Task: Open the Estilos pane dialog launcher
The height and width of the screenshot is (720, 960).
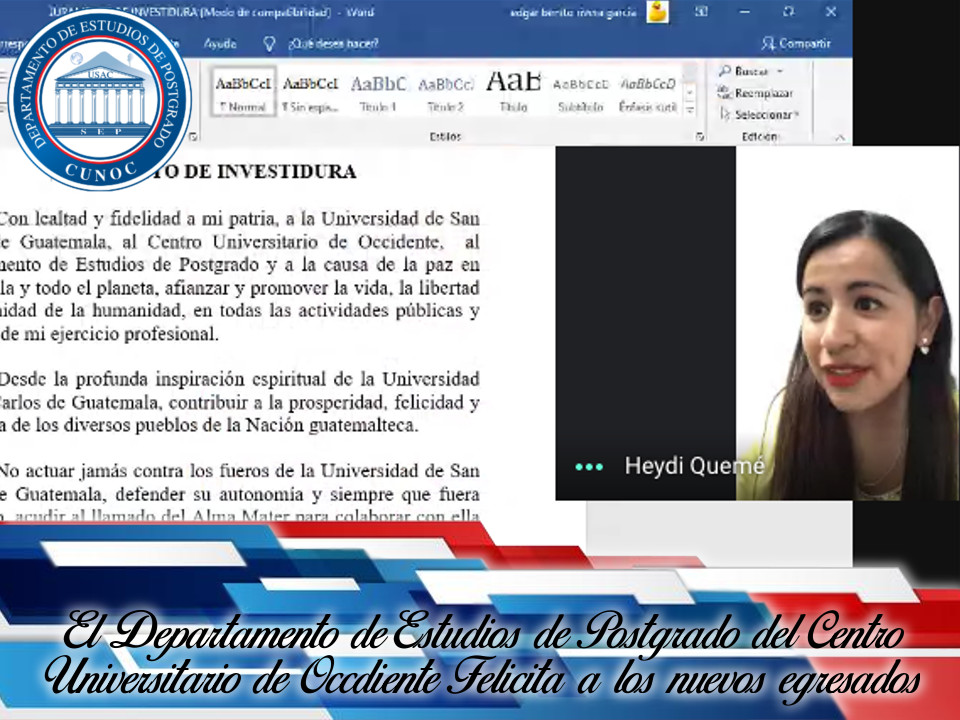Action: pos(700,137)
